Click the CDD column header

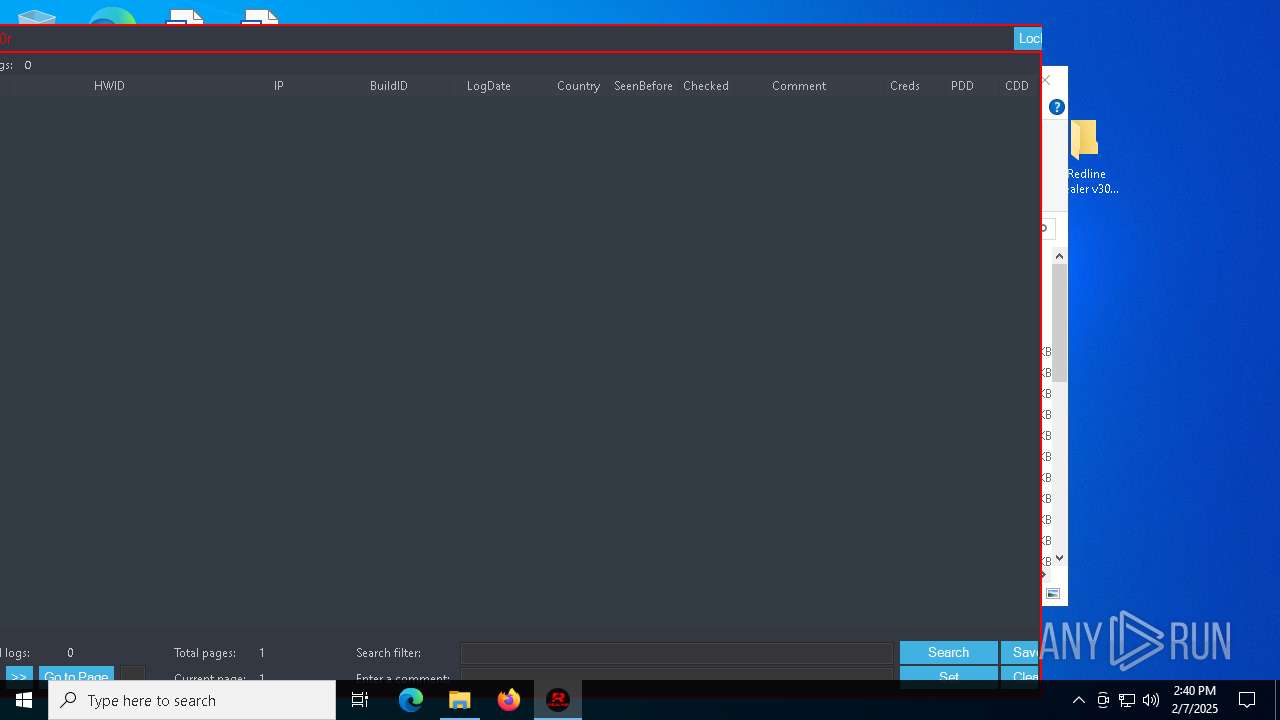[1017, 86]
